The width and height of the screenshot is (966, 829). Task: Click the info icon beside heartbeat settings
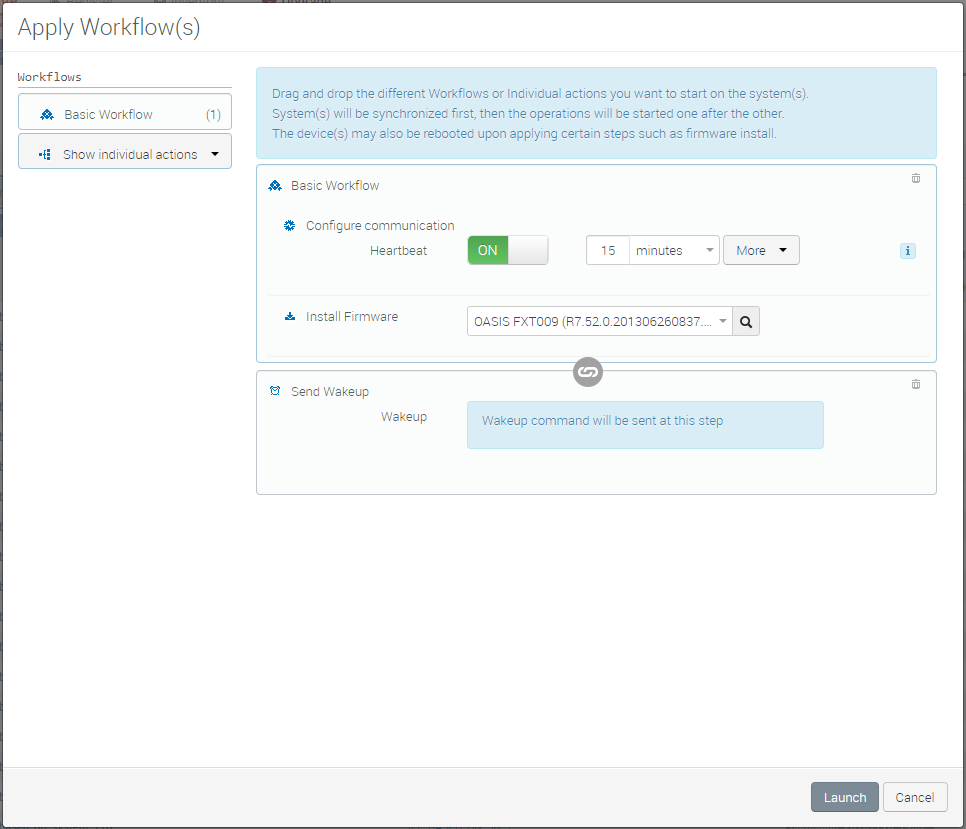click(907, 251)
